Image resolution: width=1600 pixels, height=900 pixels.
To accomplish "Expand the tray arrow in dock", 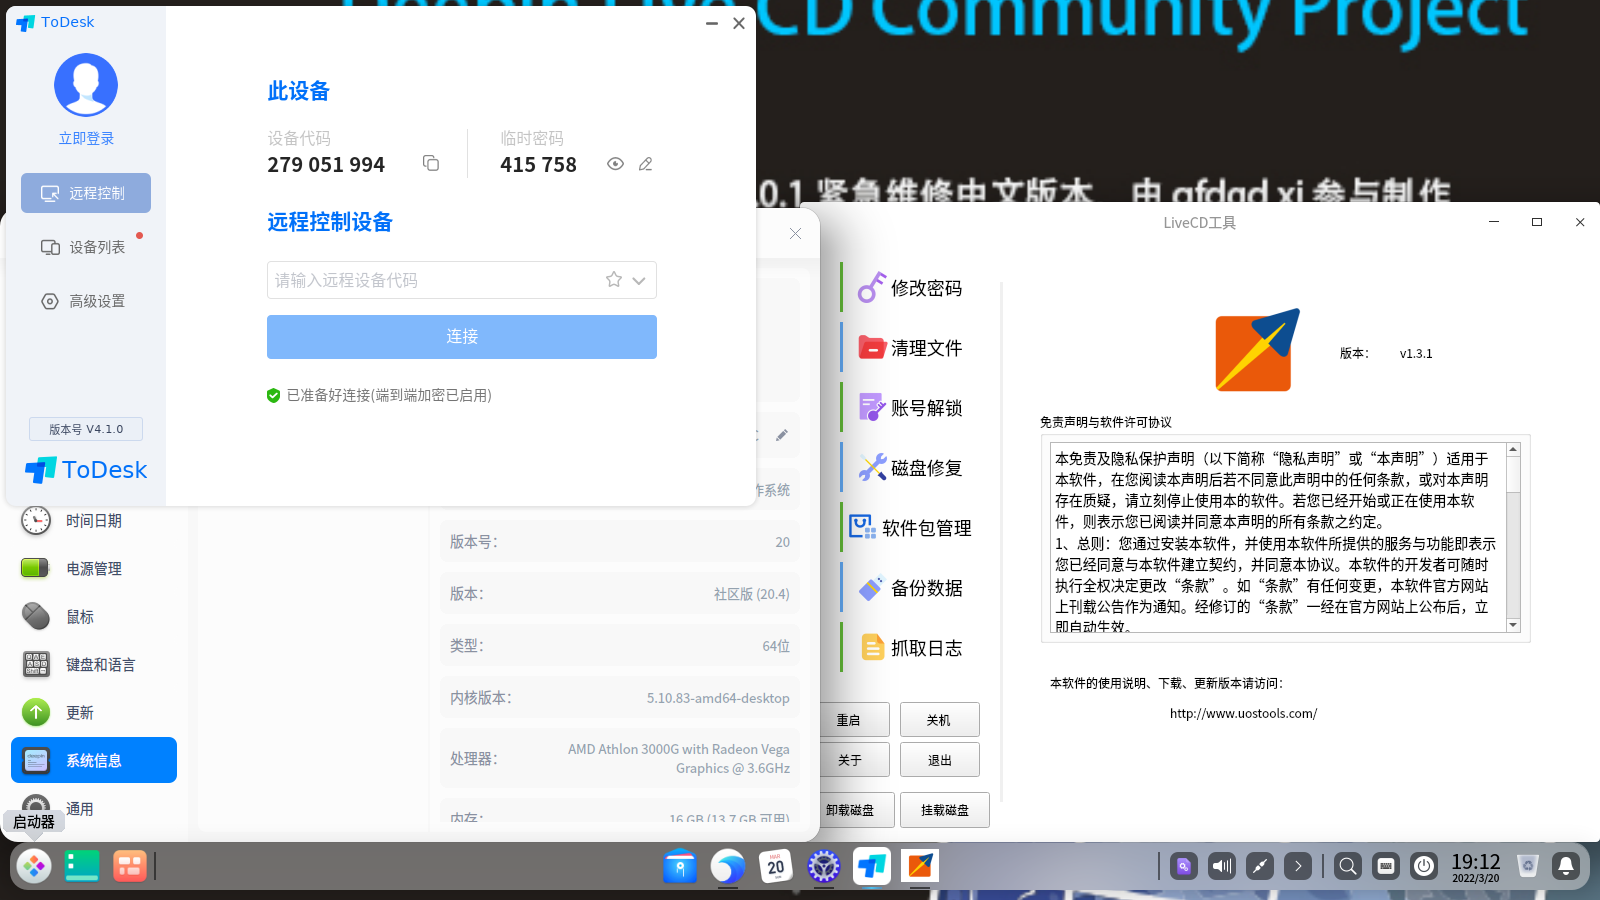I will [1298, 866].
